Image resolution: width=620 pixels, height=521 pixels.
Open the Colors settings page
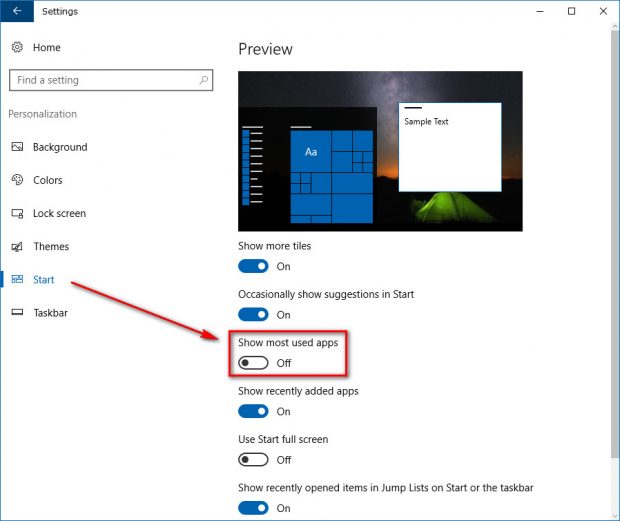point(47,180)
